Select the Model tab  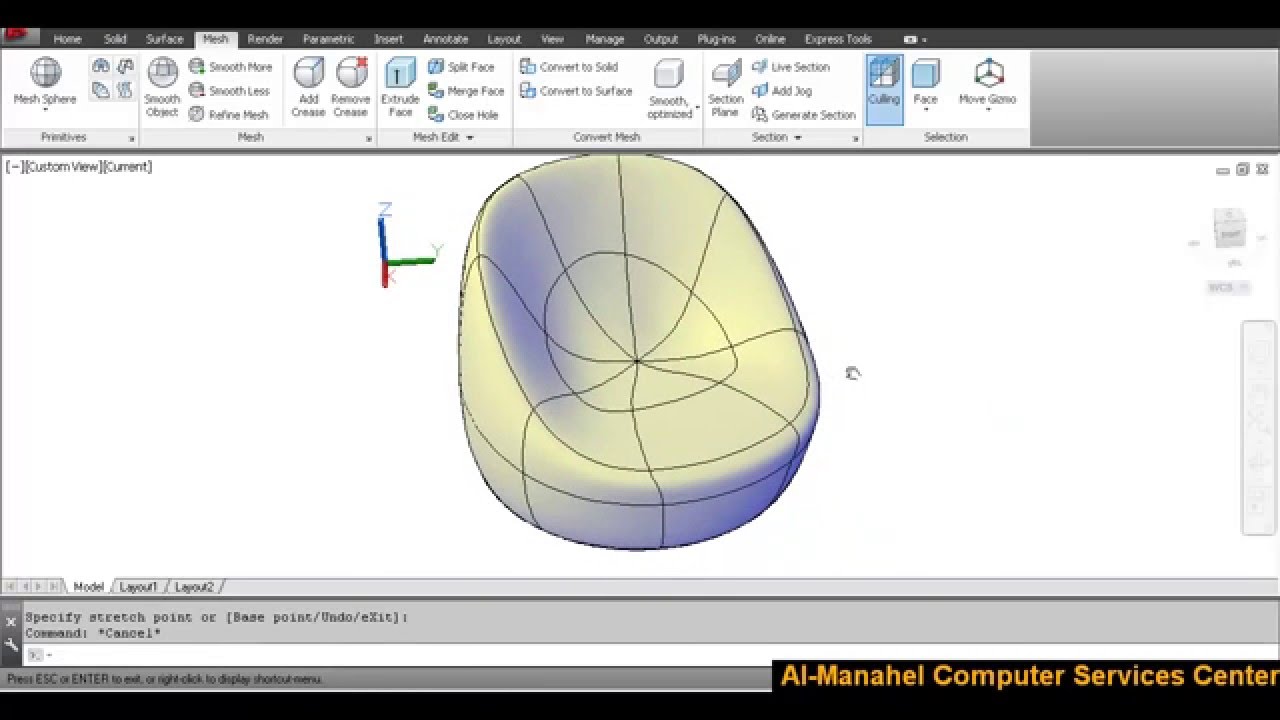coord(88,587)
